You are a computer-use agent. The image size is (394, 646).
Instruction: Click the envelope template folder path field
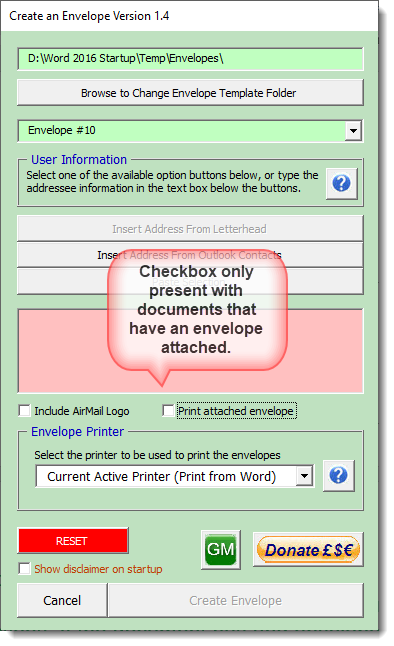190,59
